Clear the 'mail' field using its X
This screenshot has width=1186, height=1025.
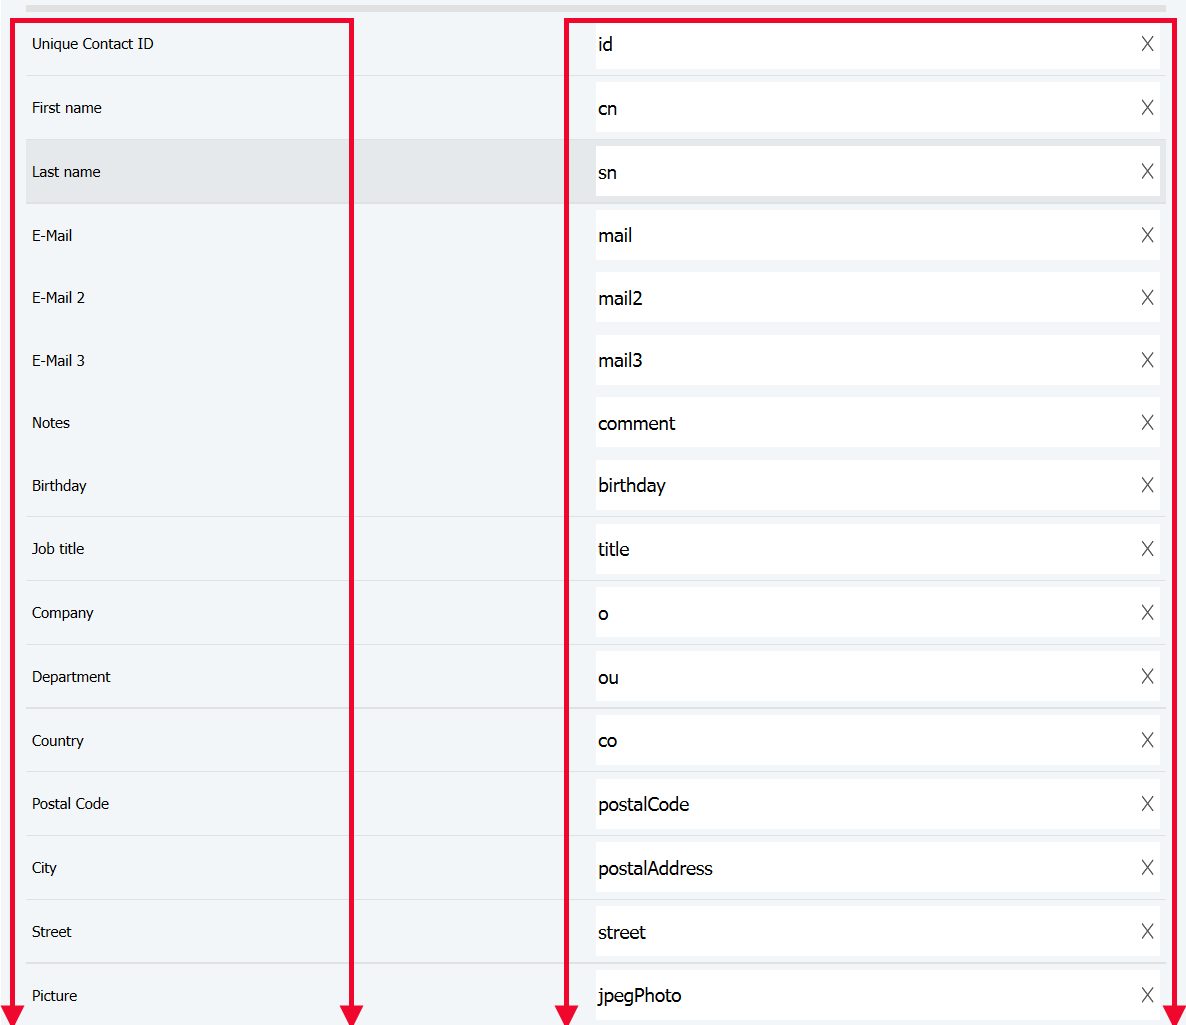1147,235
